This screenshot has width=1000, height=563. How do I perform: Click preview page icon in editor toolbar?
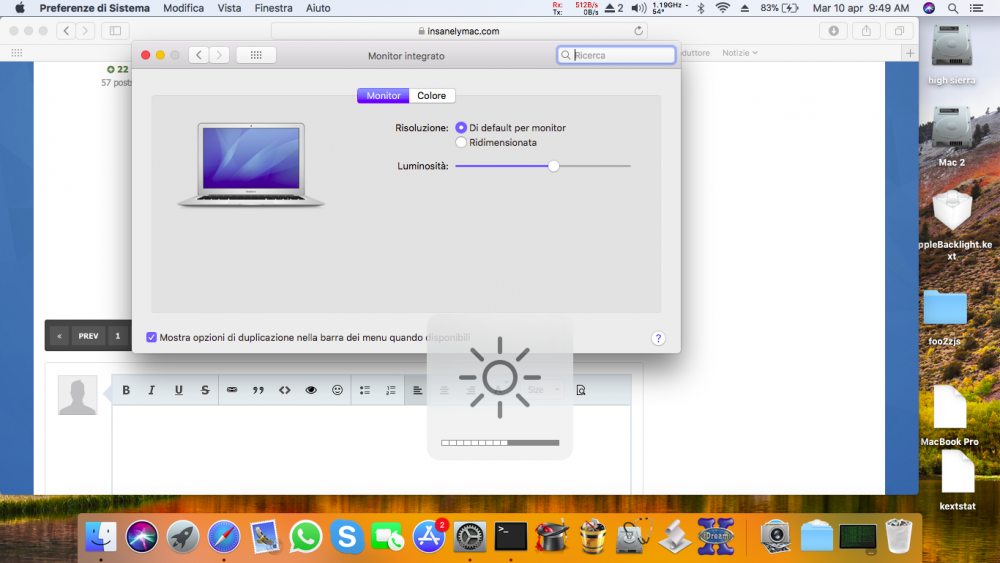click(580, 390)
